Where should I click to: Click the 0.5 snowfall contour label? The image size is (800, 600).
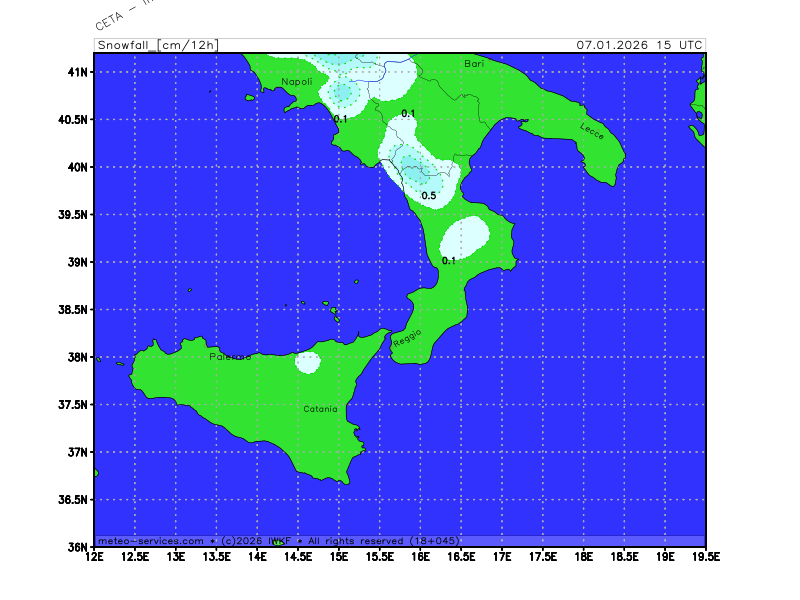(428, 196)
